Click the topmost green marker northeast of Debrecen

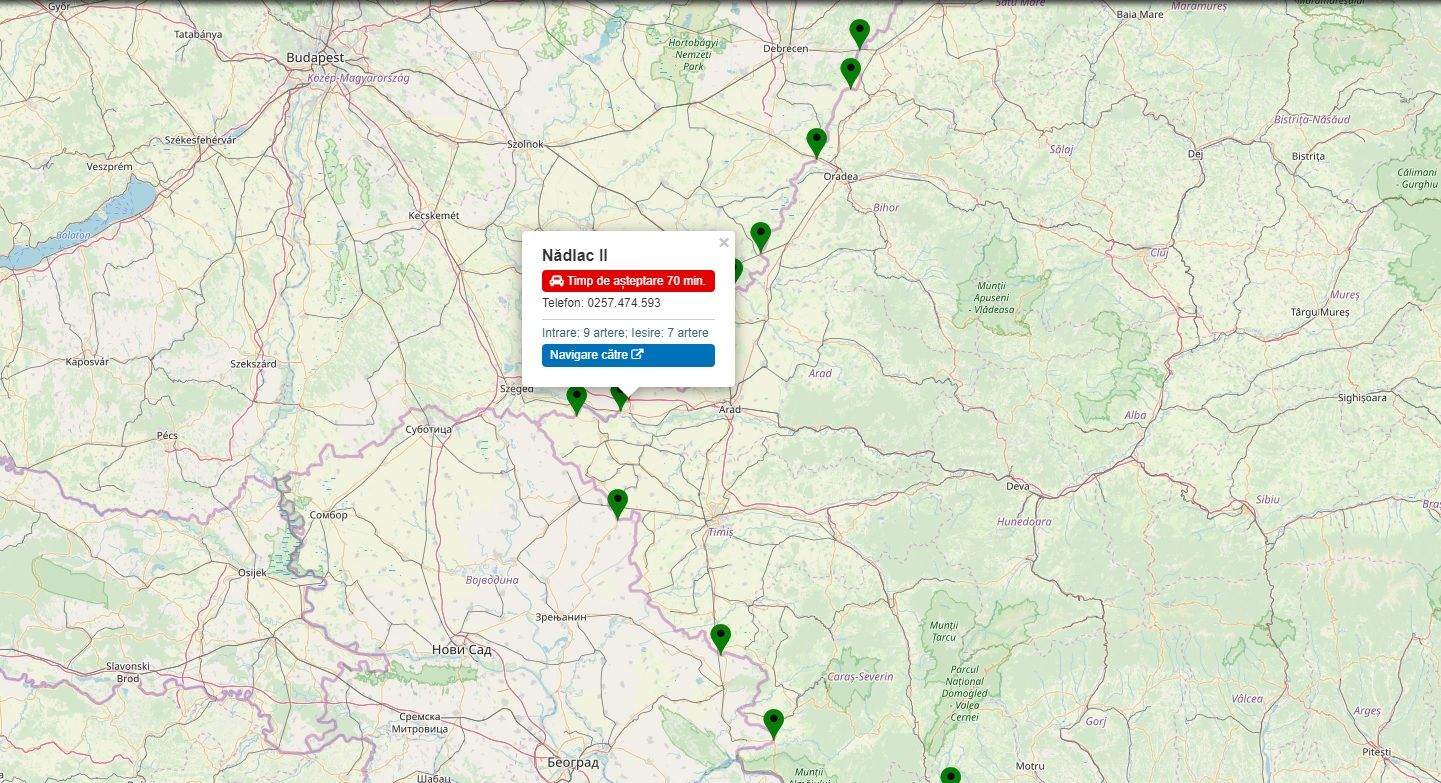[859, 32]
